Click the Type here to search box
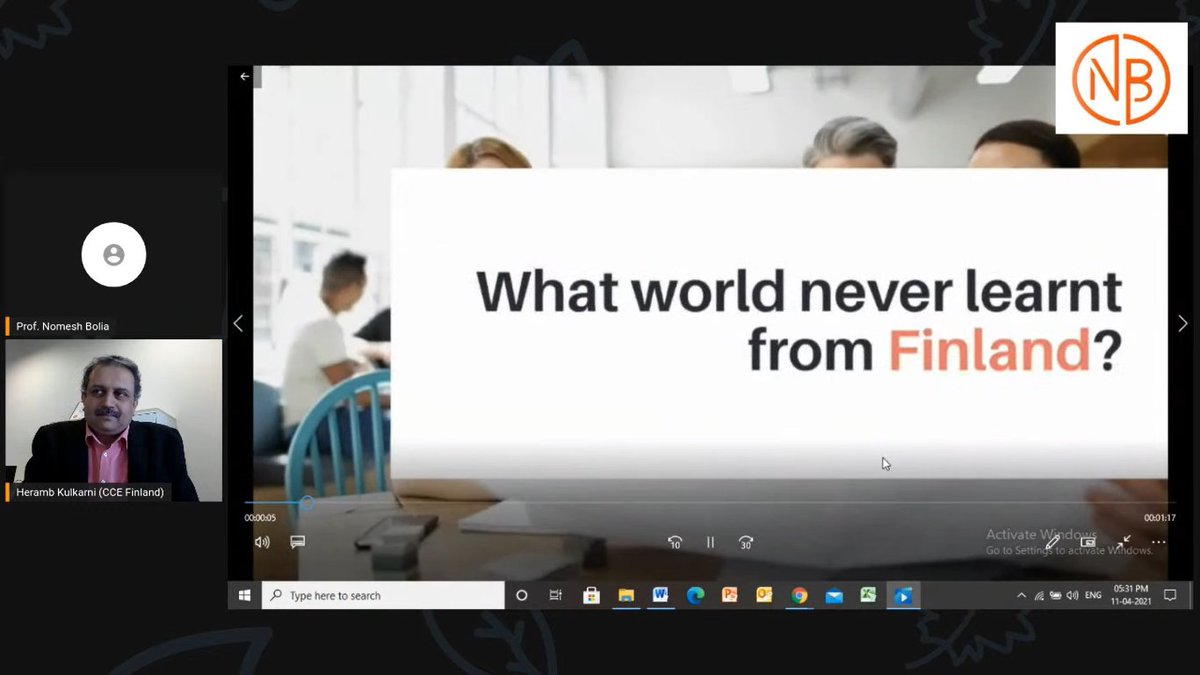 pos(383,595)
